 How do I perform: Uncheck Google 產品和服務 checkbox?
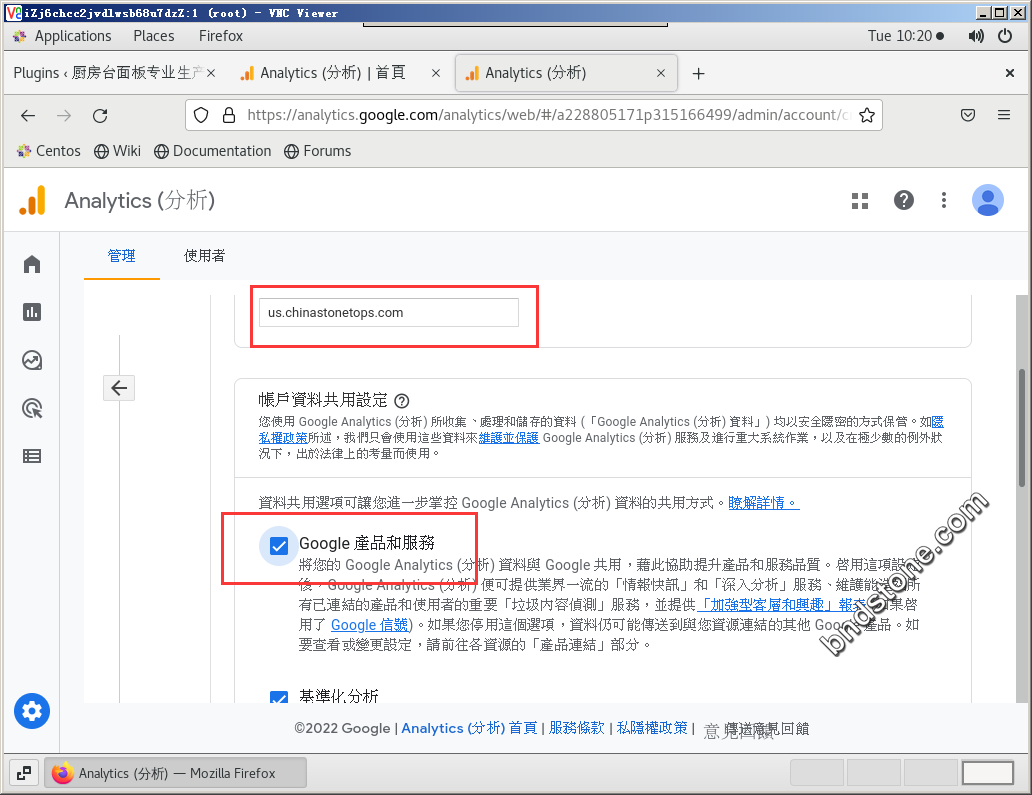click(279, 546)
